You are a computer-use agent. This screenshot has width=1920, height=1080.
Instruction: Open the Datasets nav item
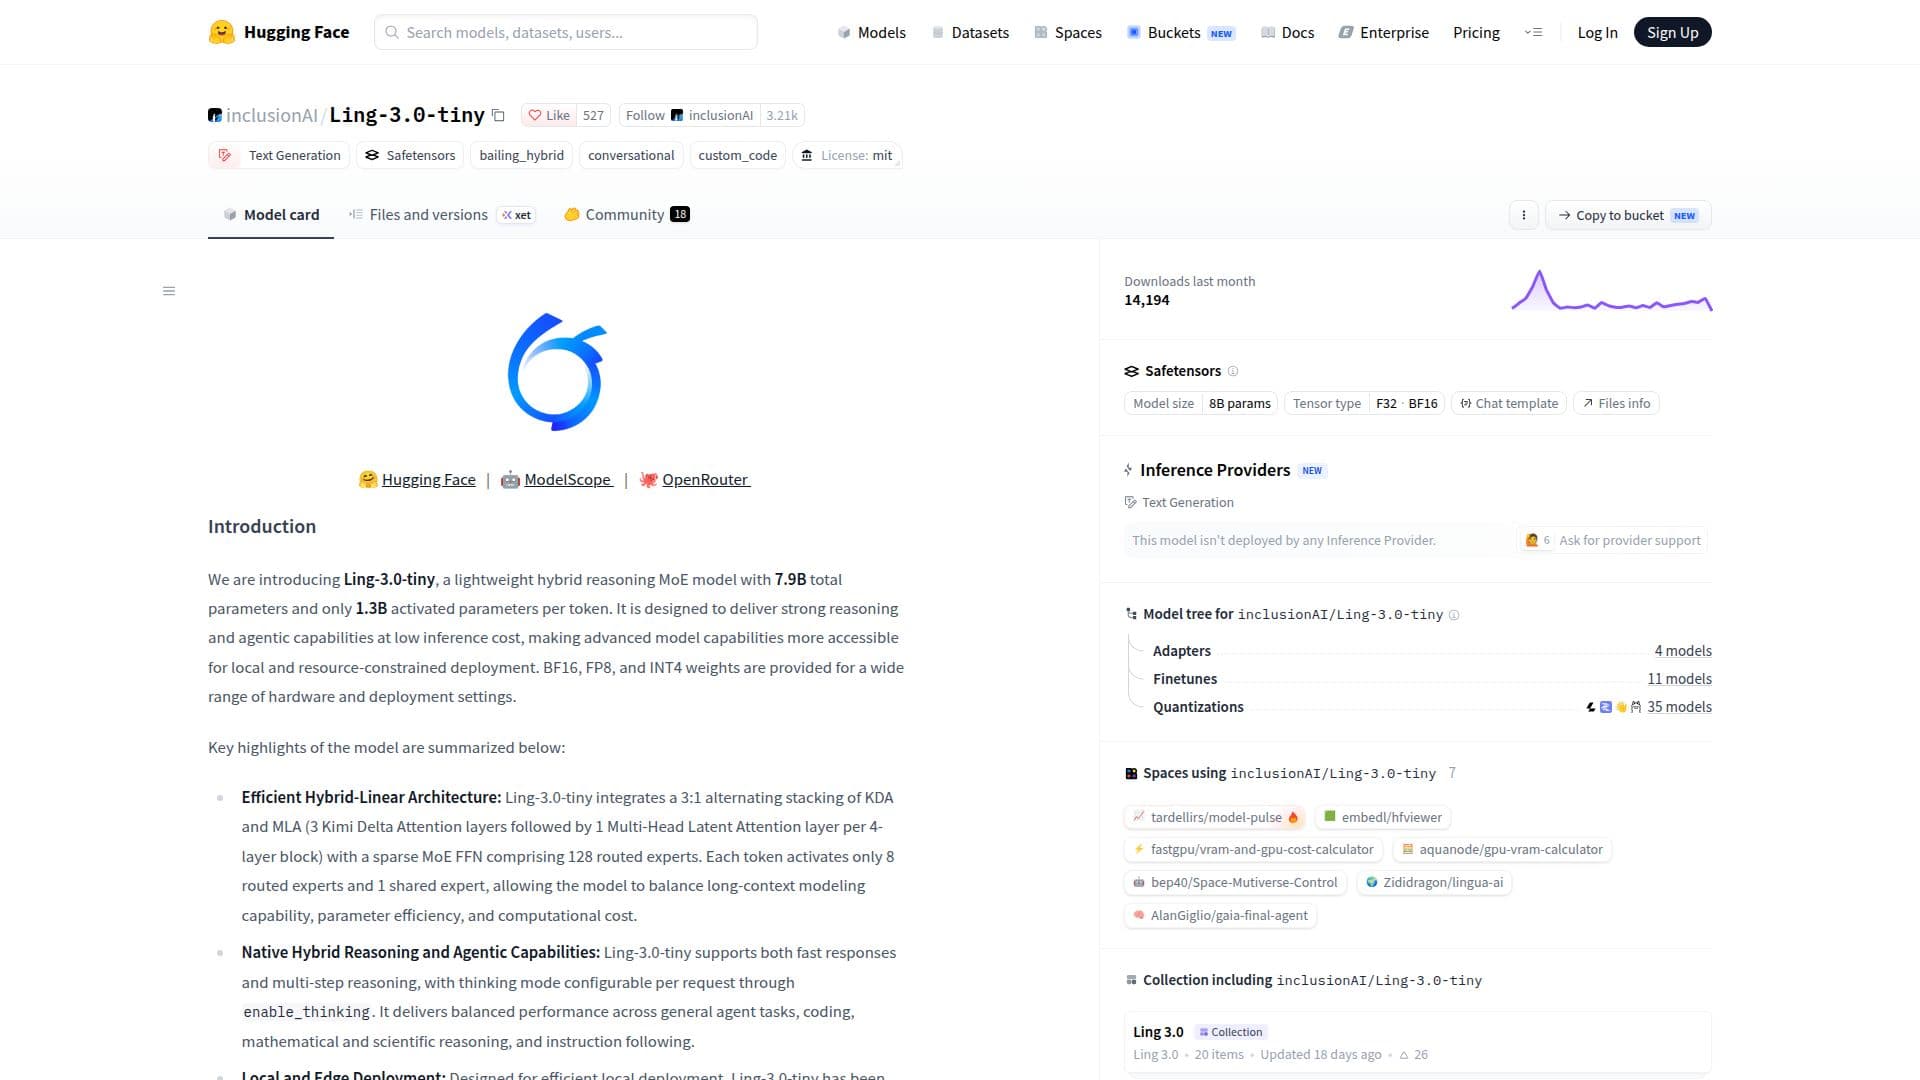point(970,32)
